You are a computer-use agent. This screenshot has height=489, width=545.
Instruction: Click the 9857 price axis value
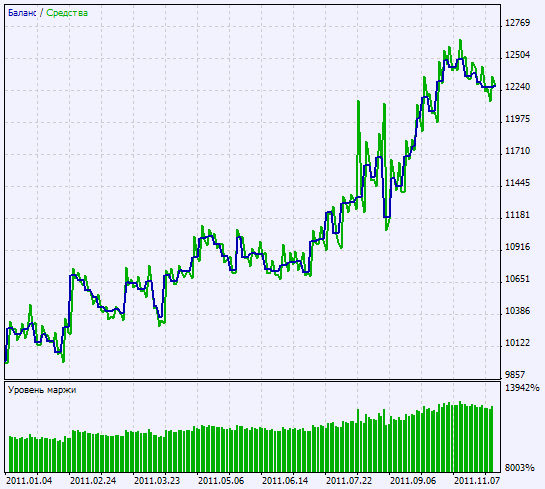click(515, 375)
